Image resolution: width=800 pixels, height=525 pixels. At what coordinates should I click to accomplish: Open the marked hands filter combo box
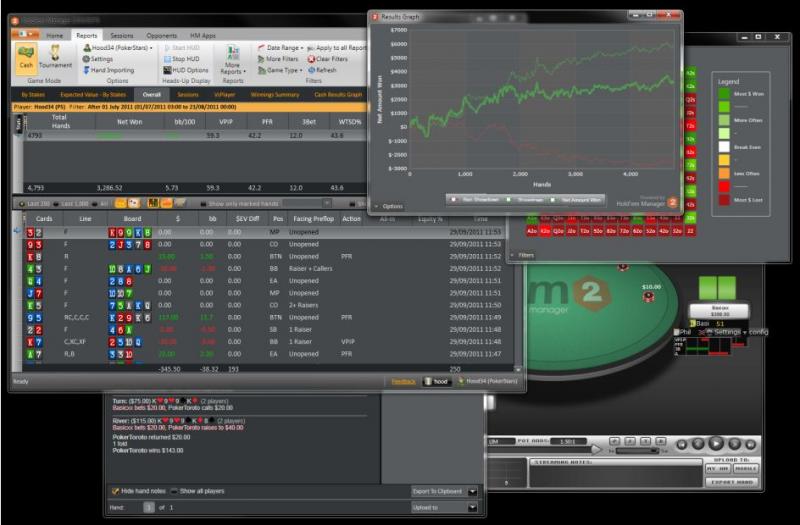click(307, 204)
